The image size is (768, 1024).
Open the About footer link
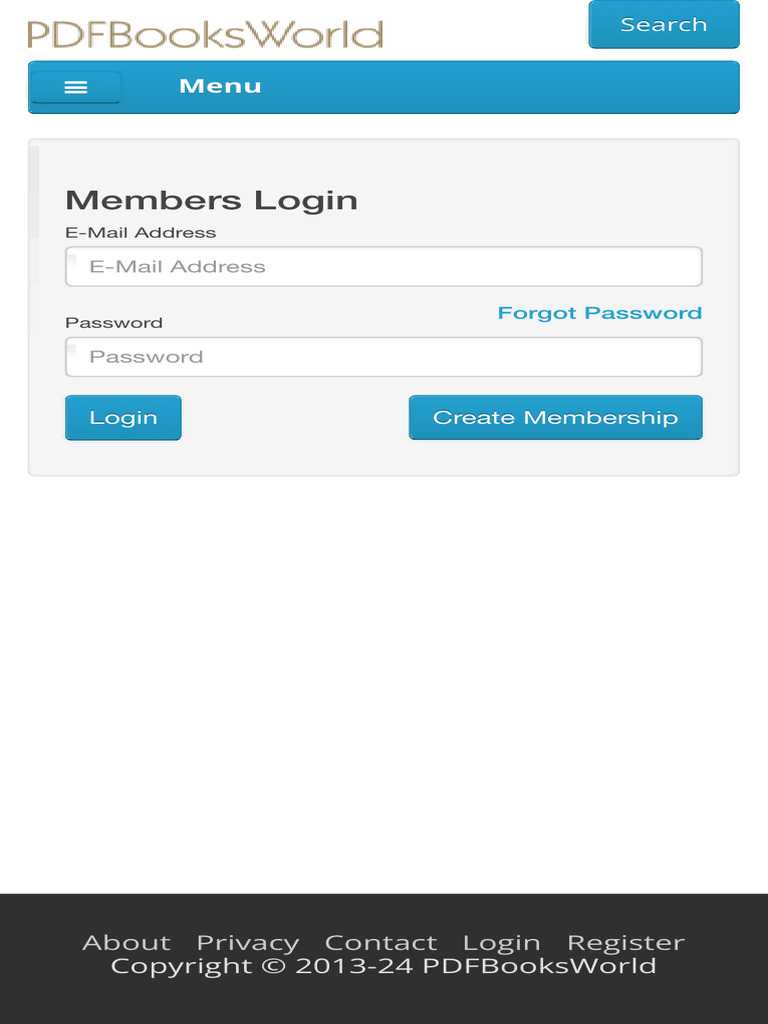tap(126, 943)
